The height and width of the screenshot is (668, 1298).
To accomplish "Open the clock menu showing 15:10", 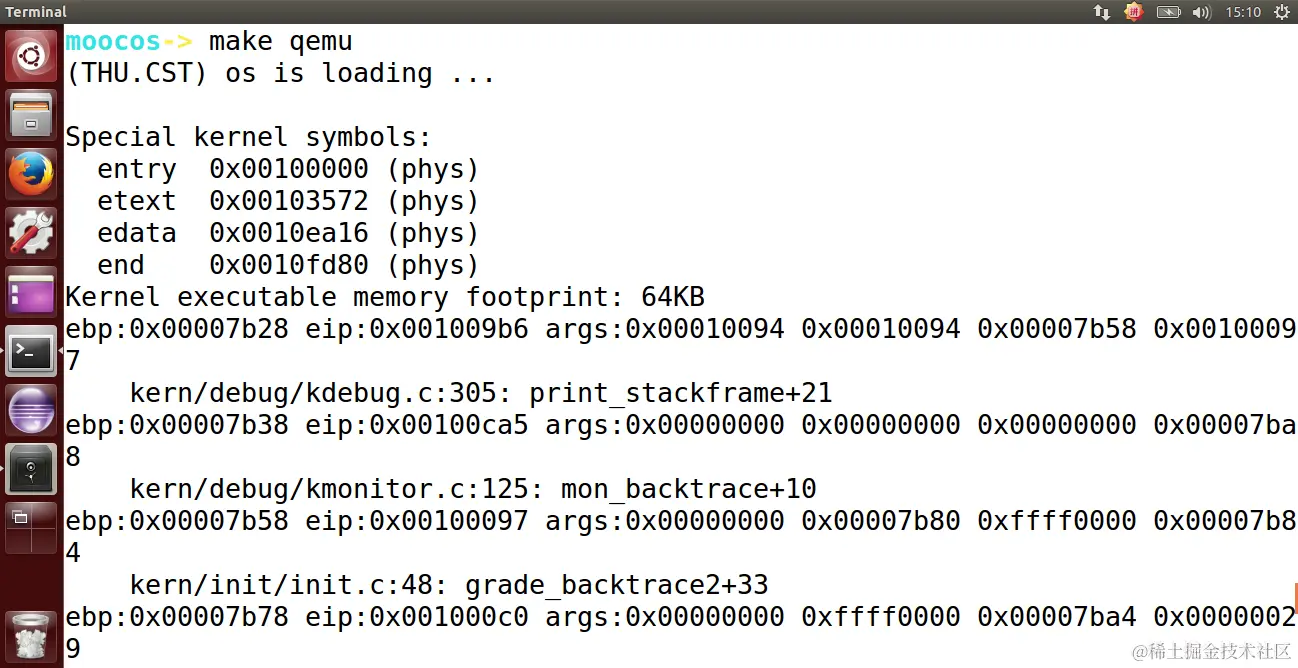I will pyautogui.click(x=1242, y=12).
